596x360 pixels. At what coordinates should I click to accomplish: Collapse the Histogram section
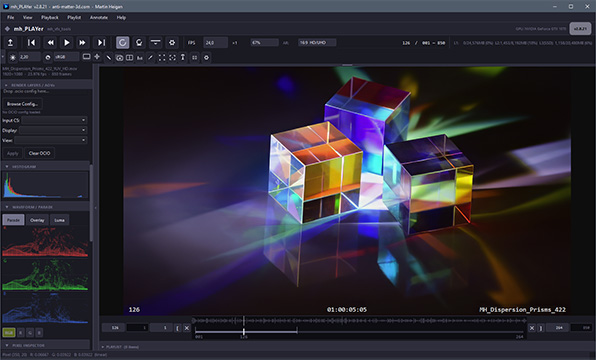coord(46,167)
